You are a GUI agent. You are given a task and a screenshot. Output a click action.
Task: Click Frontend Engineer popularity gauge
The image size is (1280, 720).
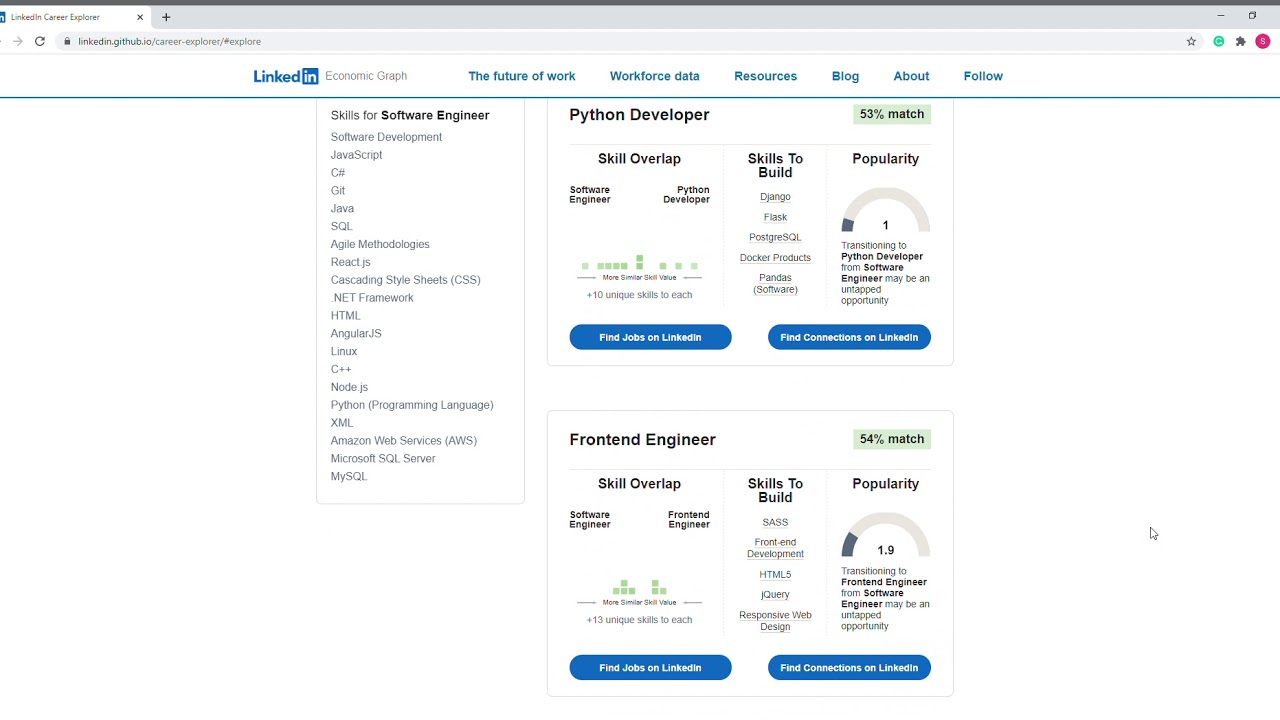tap(885, 536)
